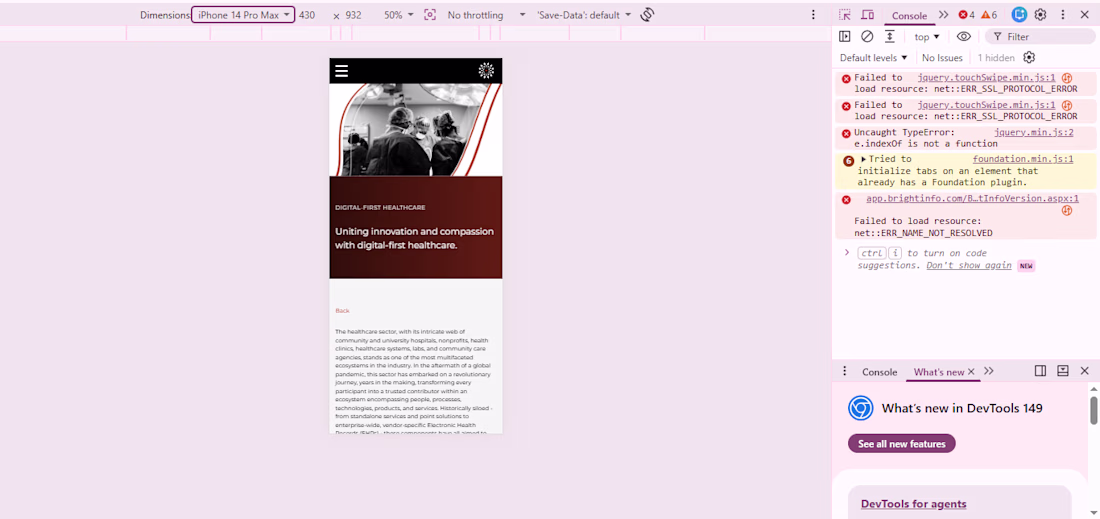Open the hamburger menu on the mobile page
Viewport: 1100px width, 519px height.
[342, 70]
